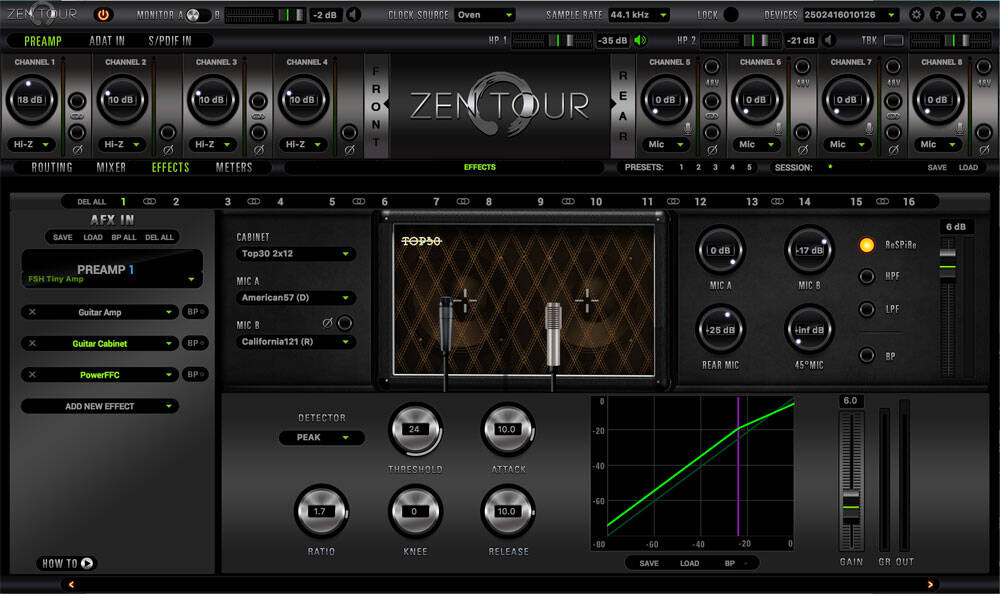
Task: Remove the Guitar Cabinet effect with X
Action: click(x=33, y=343)
